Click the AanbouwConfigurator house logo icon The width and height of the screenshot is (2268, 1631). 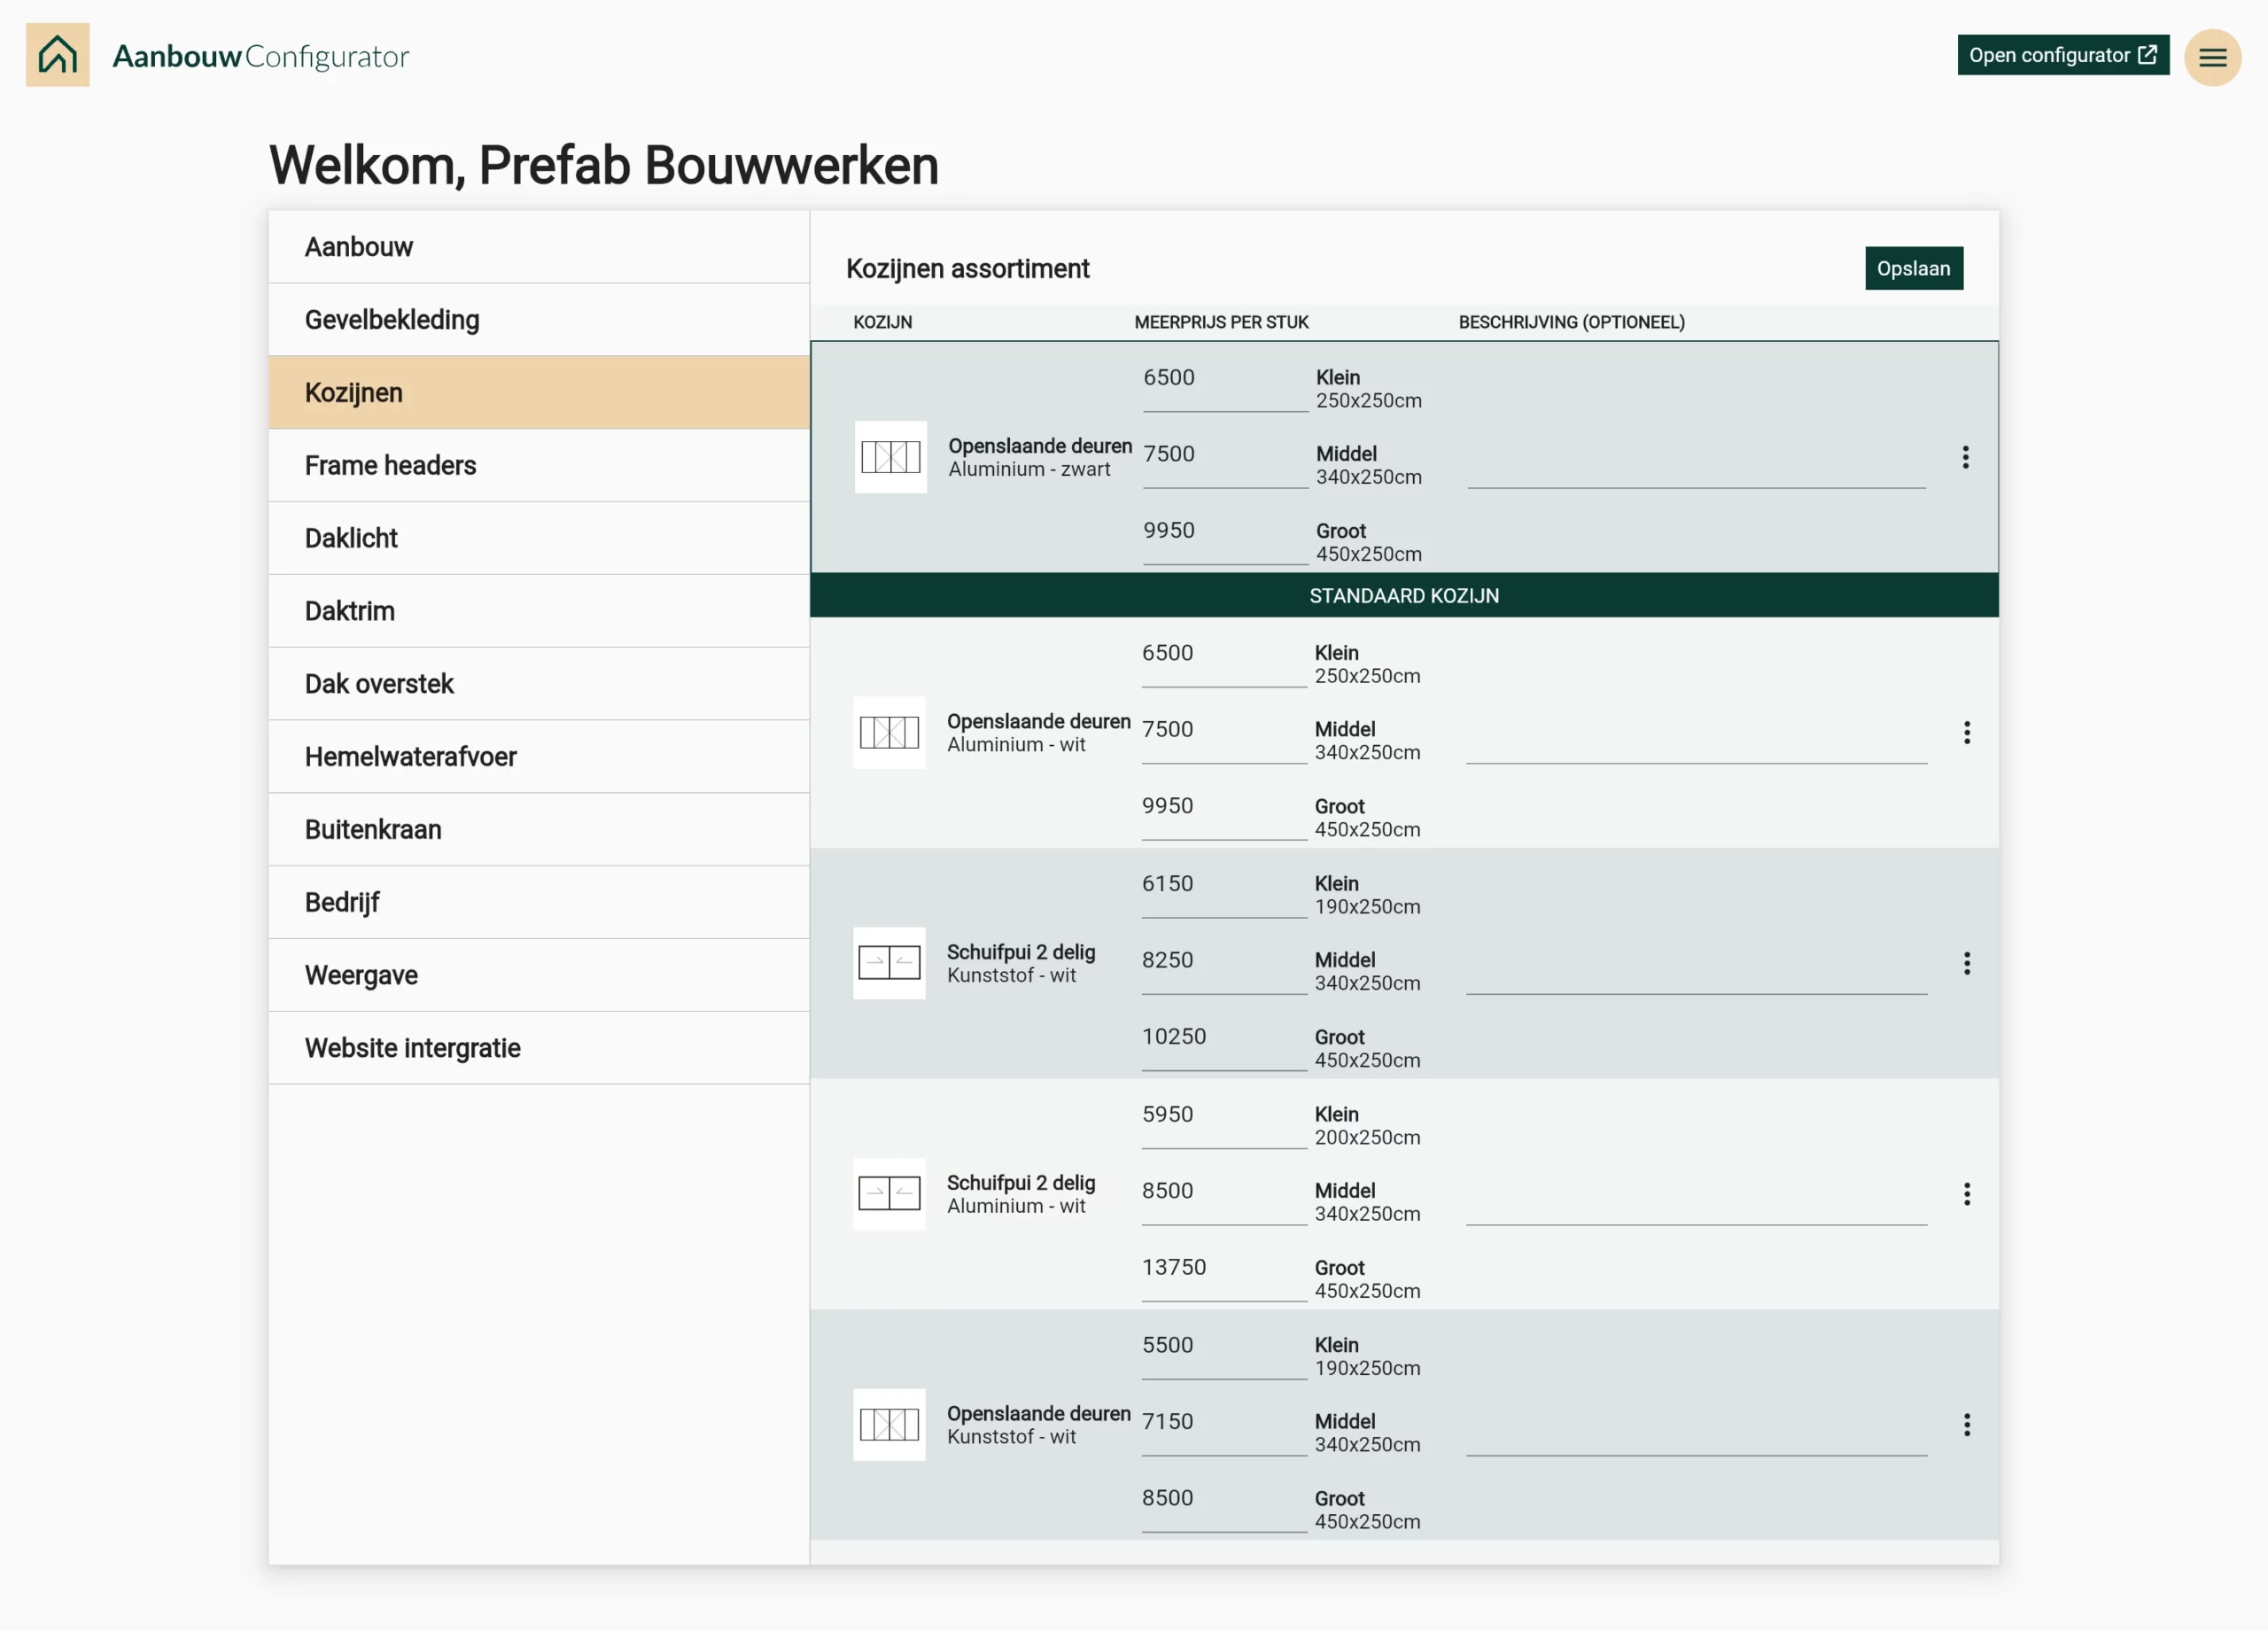[x=57, y=55]
